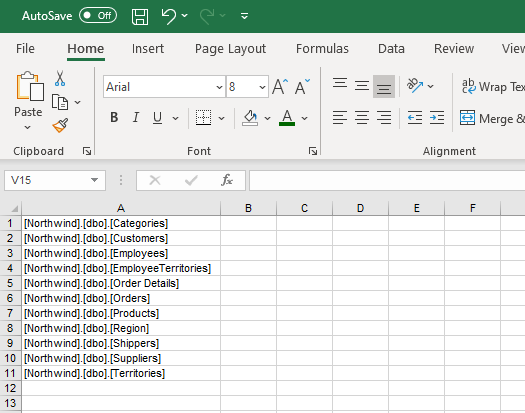
Task: Click the Increase Indent icon
Action: click(x=437, y=118)
